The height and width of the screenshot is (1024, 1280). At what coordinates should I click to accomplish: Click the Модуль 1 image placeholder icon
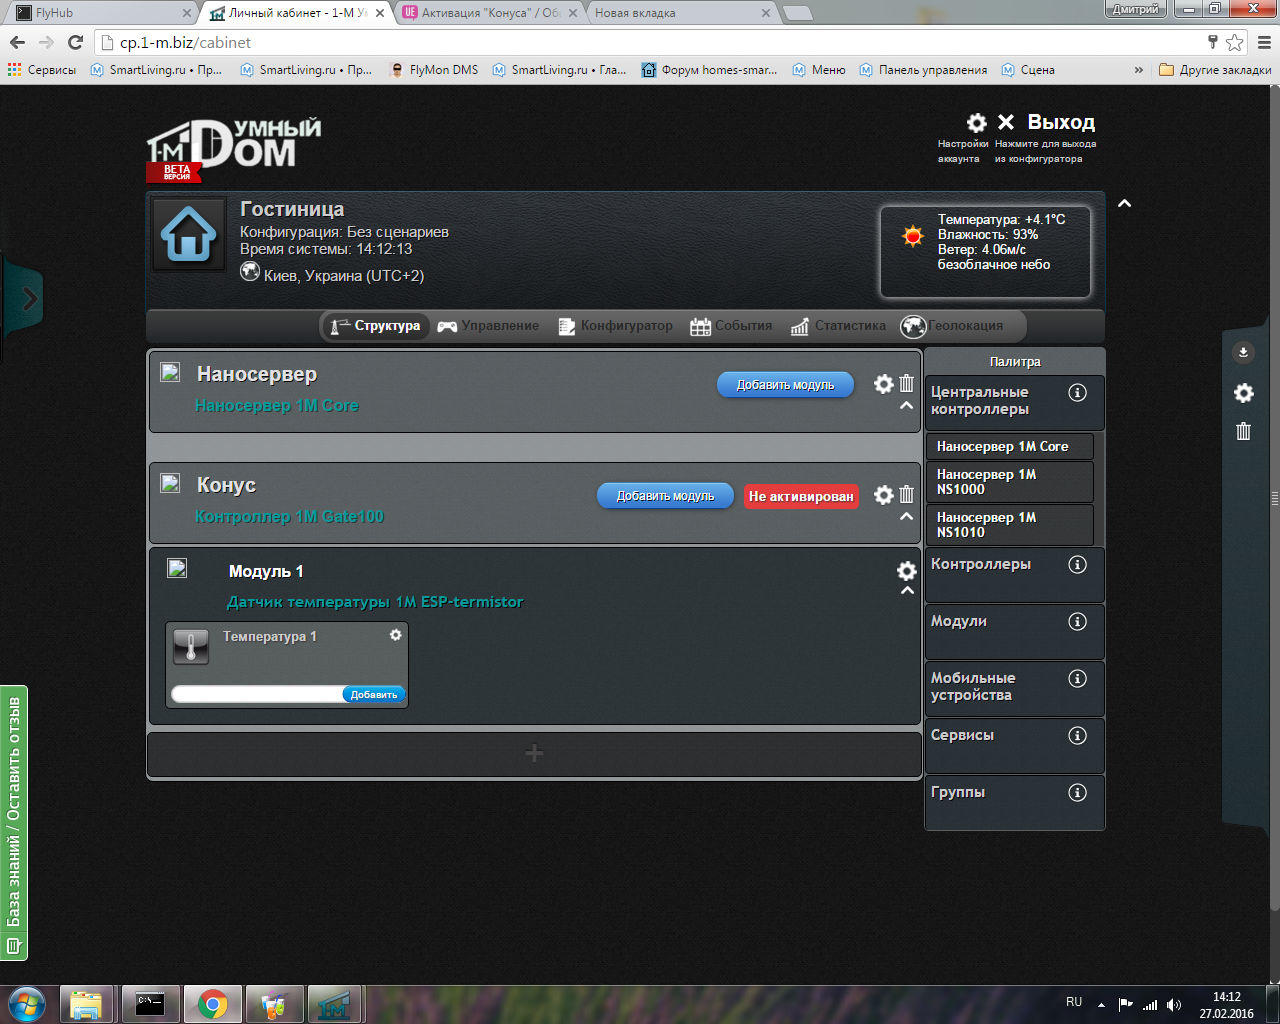tap(177, 568)
